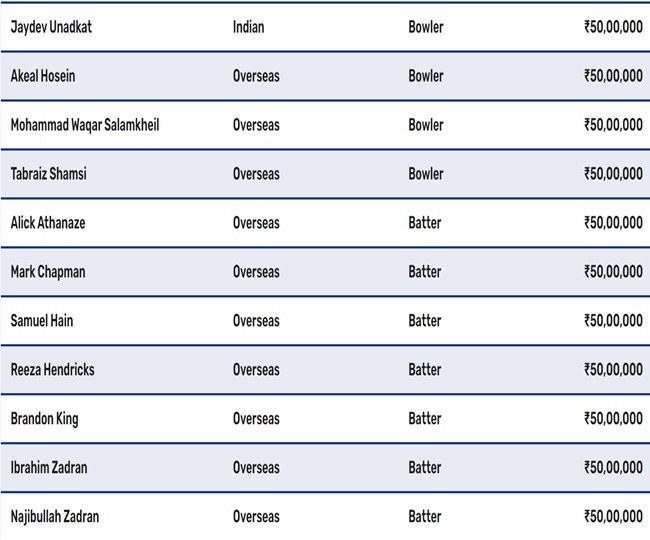Image resolution: width=650 pixels, height=540 pixels.
Task: Click Brandon King's name
Action: click(44, 419)
